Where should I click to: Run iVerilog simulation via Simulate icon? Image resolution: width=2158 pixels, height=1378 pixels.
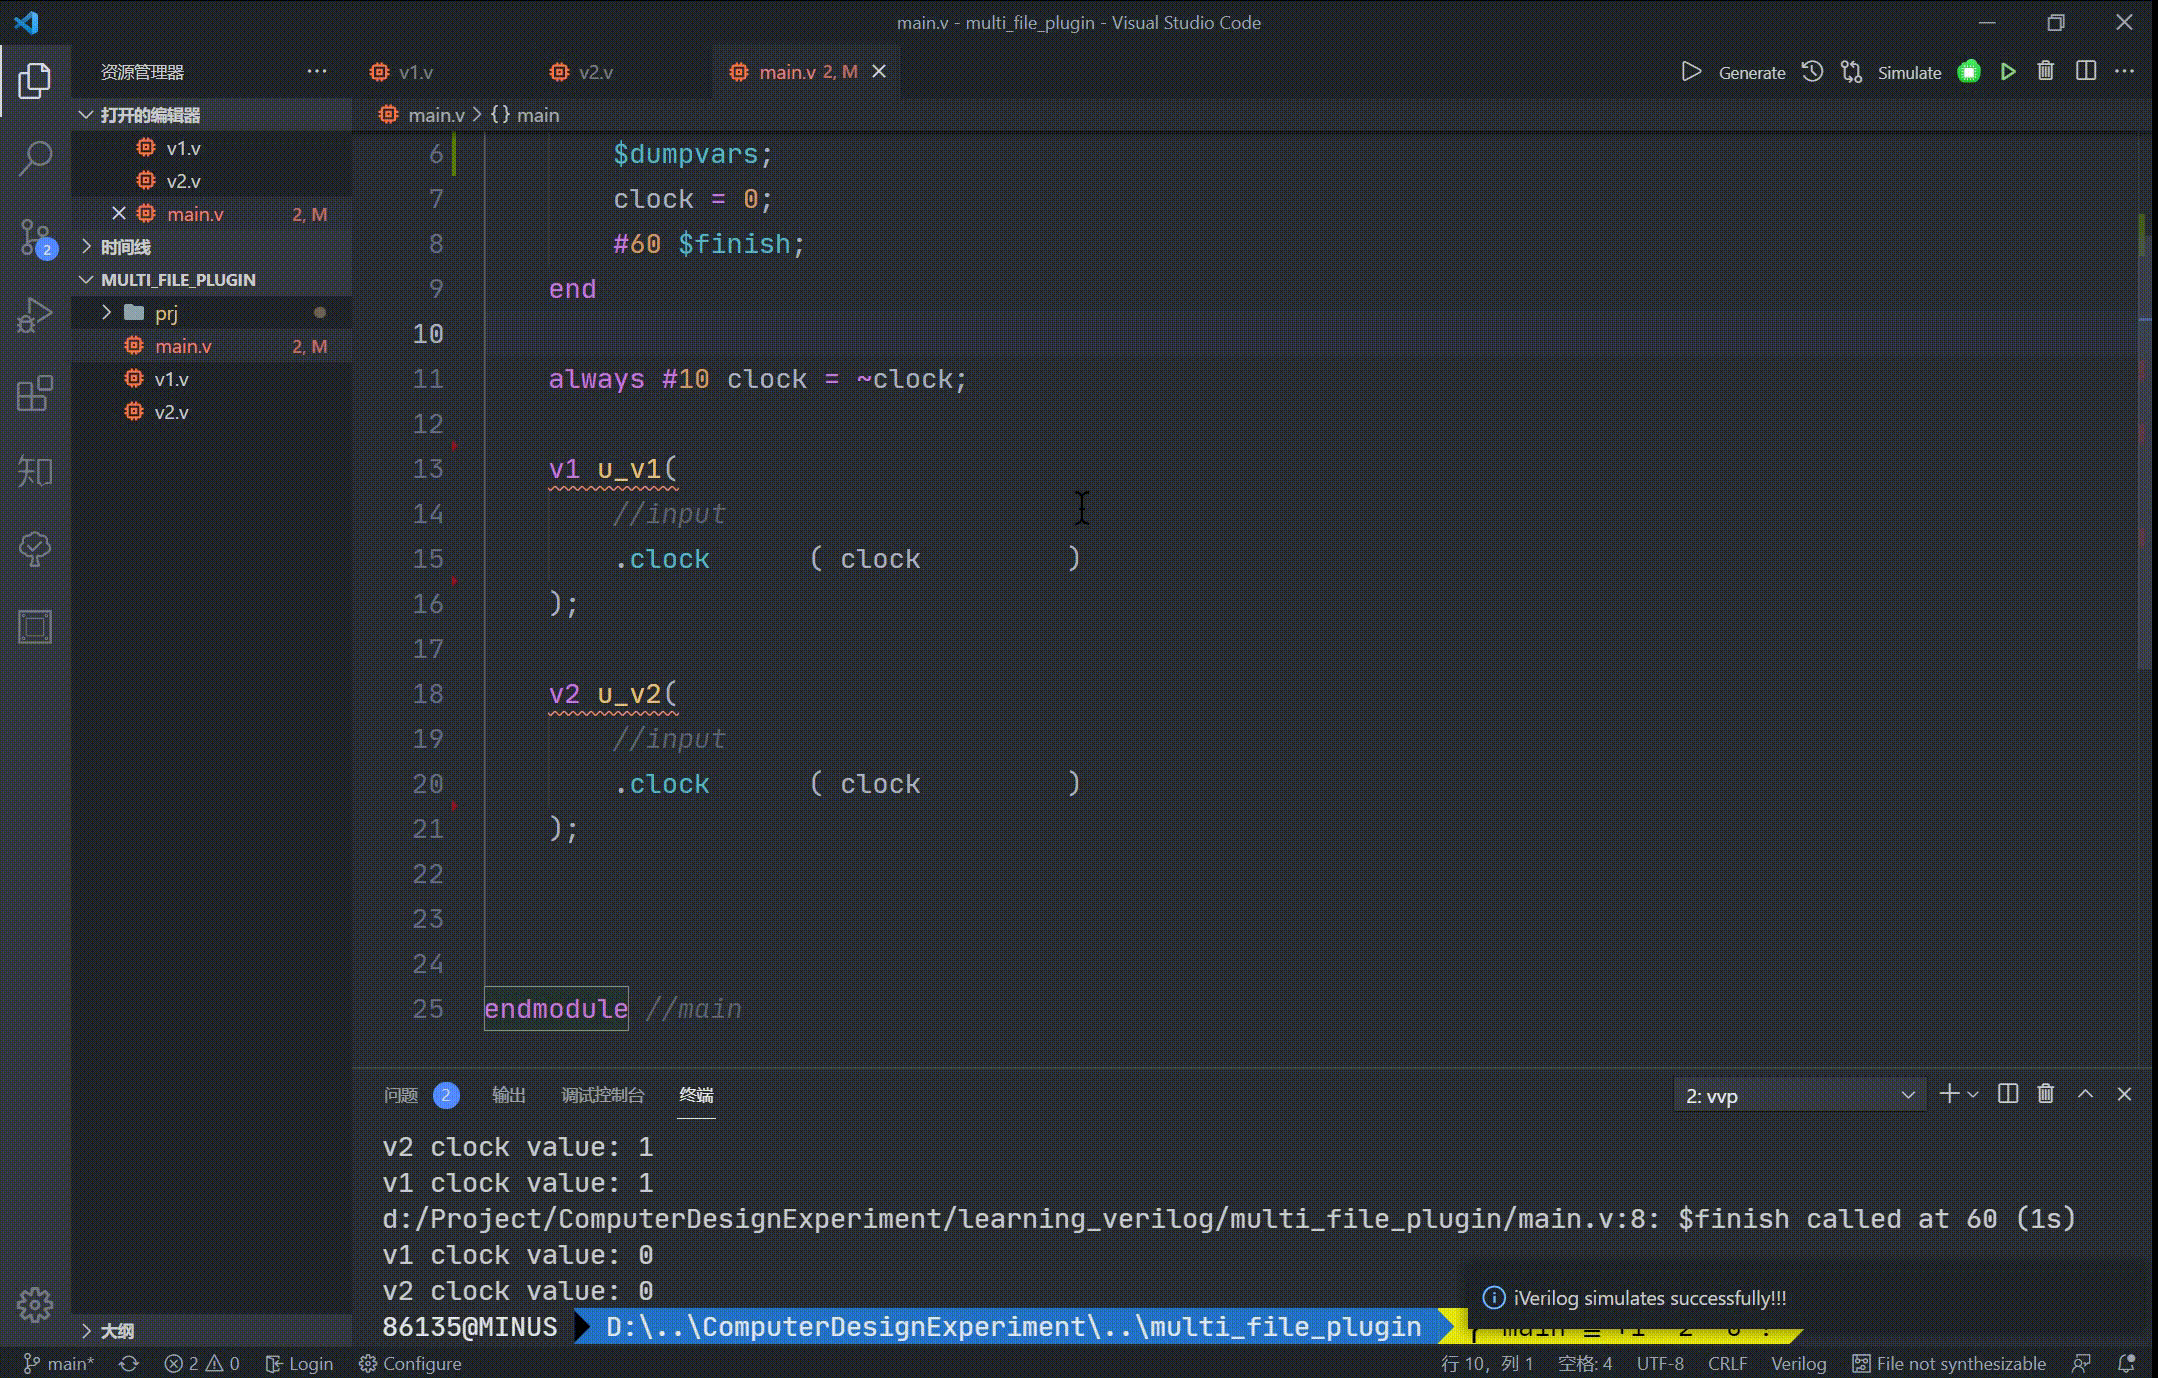1909,72
